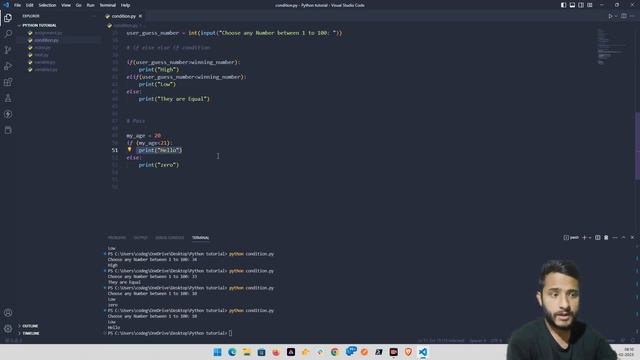
Task: Open the File menu
Action: [x=17, y=5]
